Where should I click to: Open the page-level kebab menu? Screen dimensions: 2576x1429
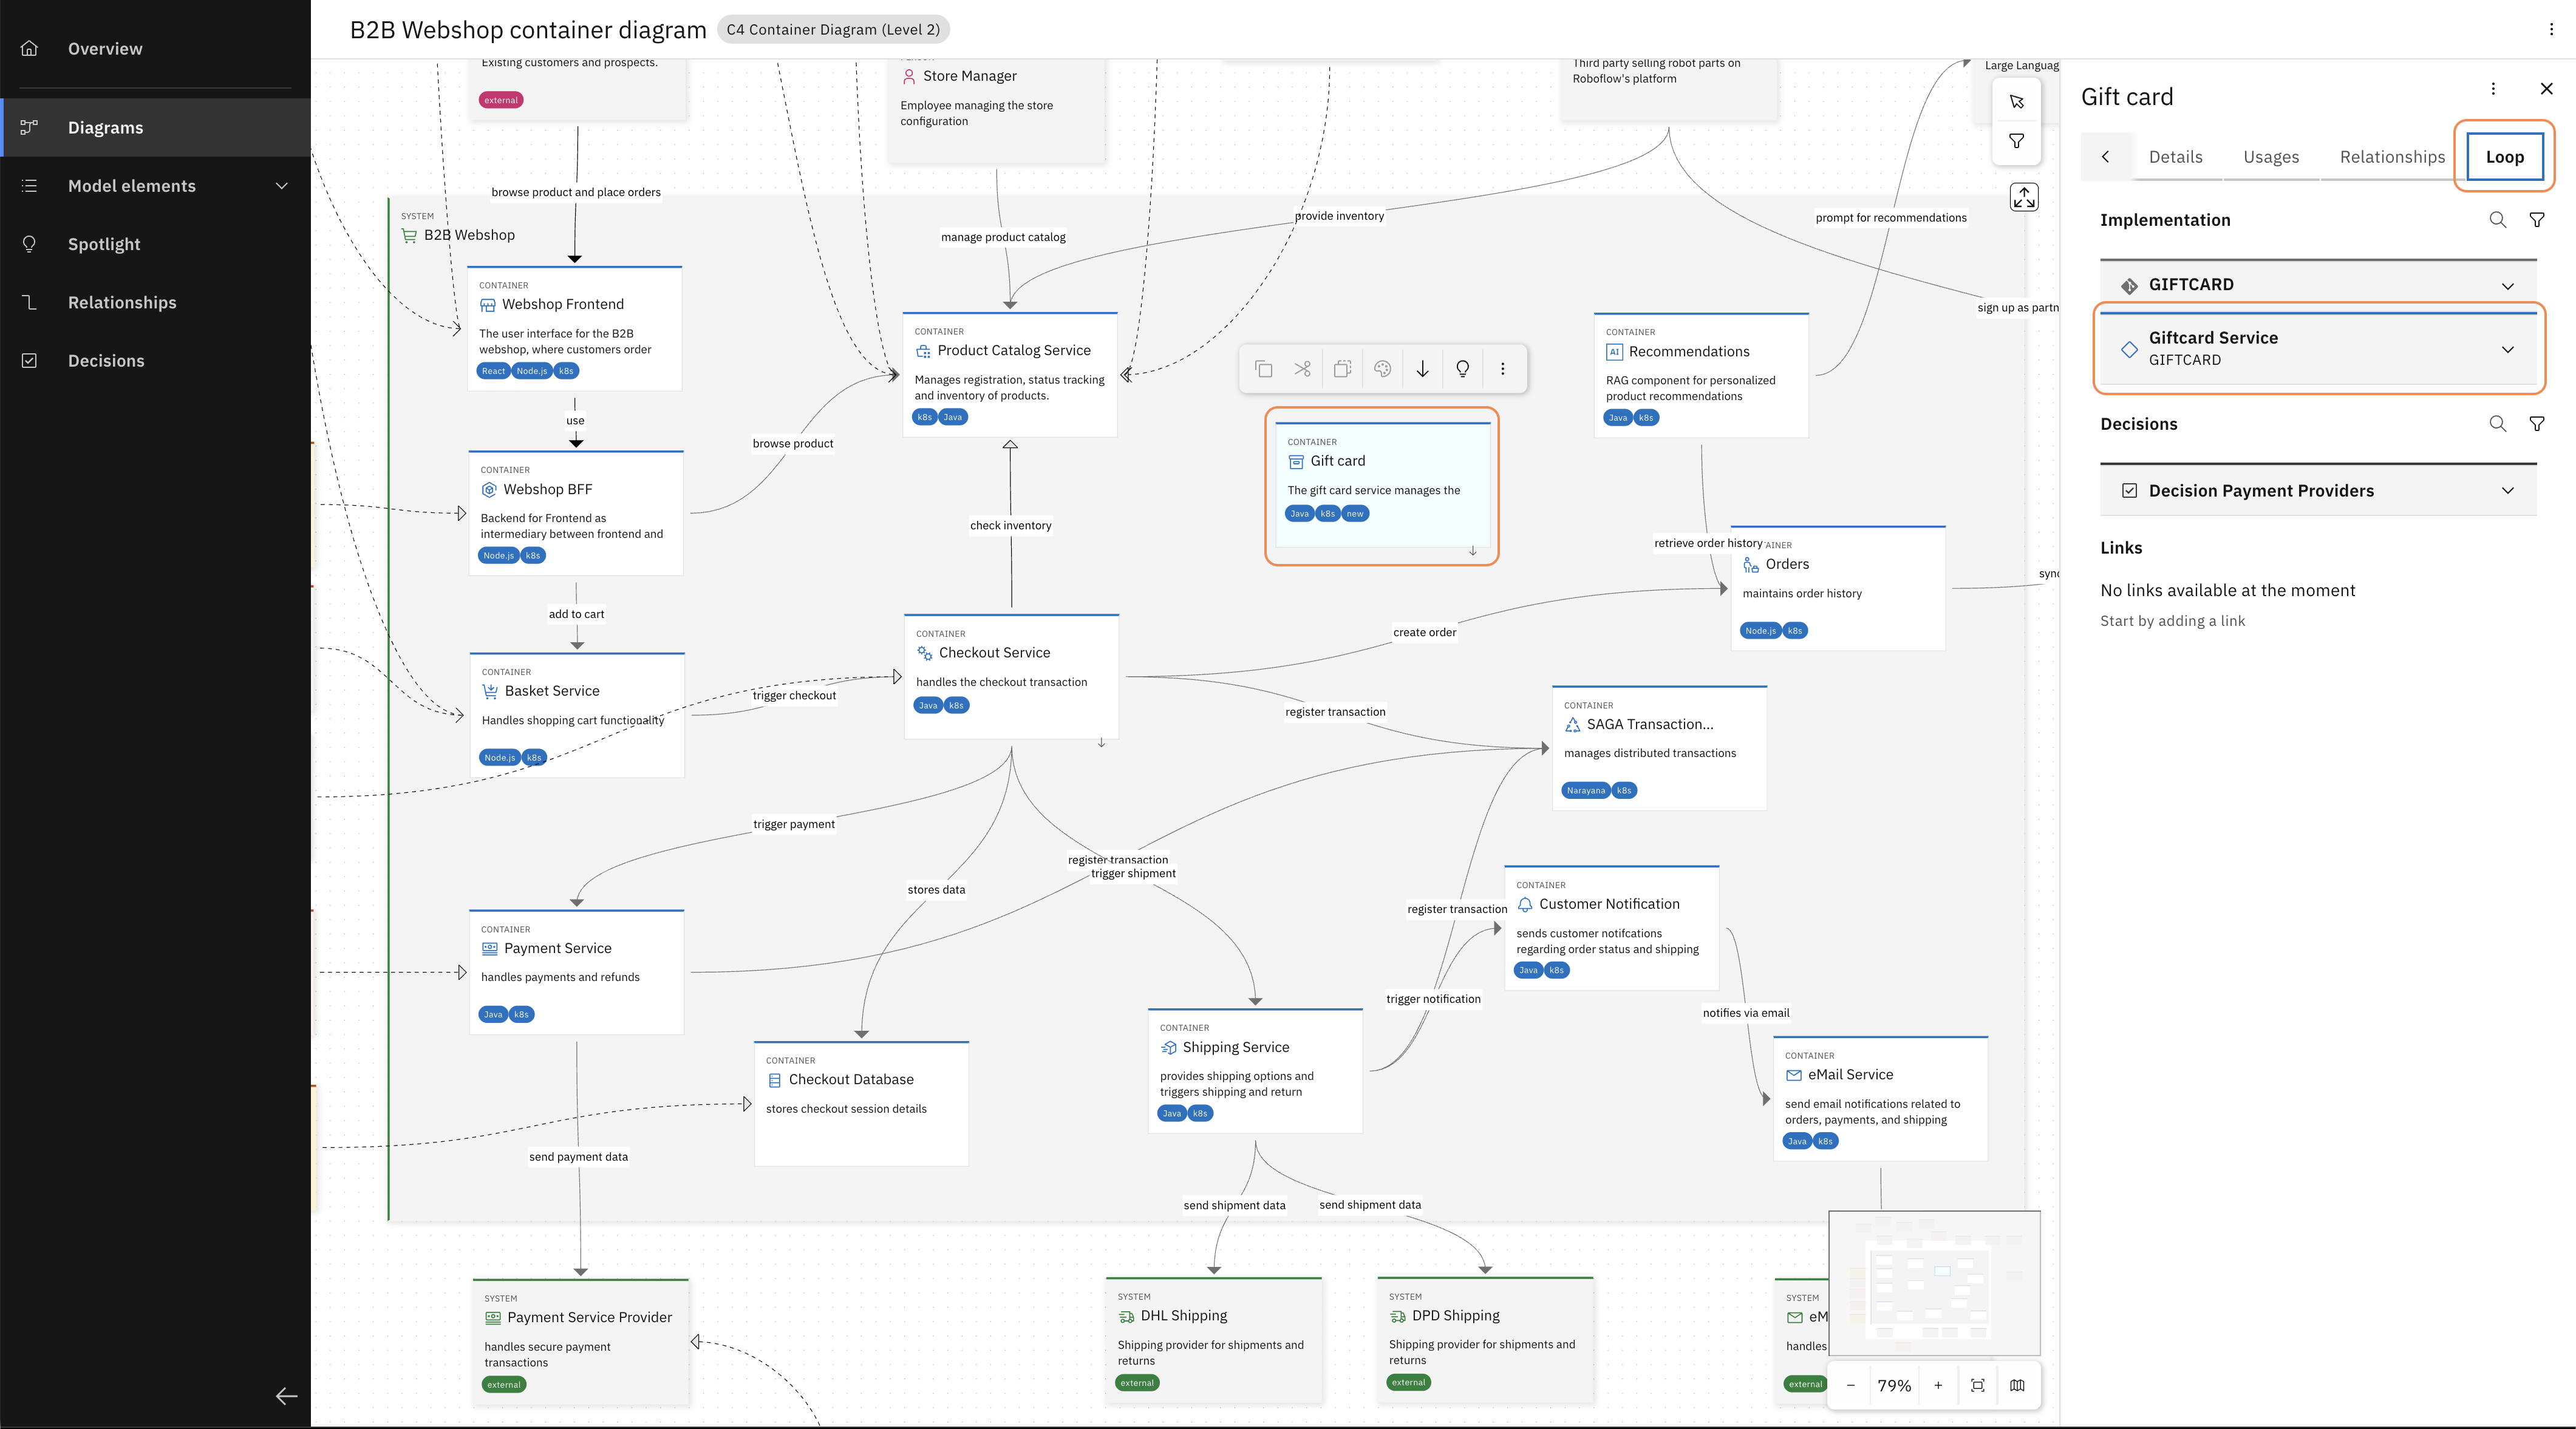[x=2551, y=29]
